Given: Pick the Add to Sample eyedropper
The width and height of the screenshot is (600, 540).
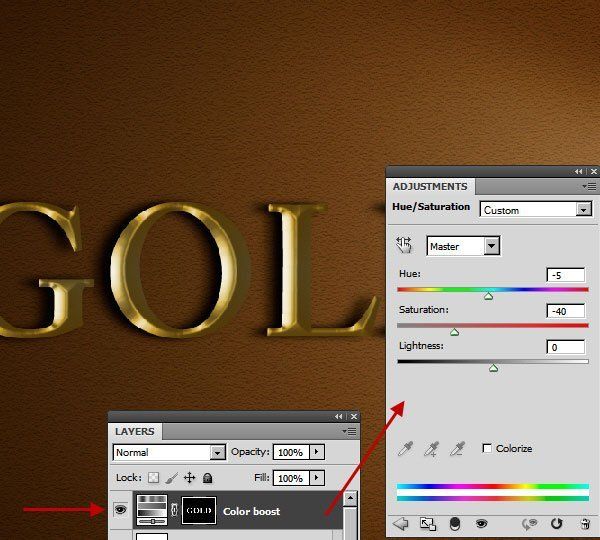Looking at the screenshot, I should pos(431,449).
